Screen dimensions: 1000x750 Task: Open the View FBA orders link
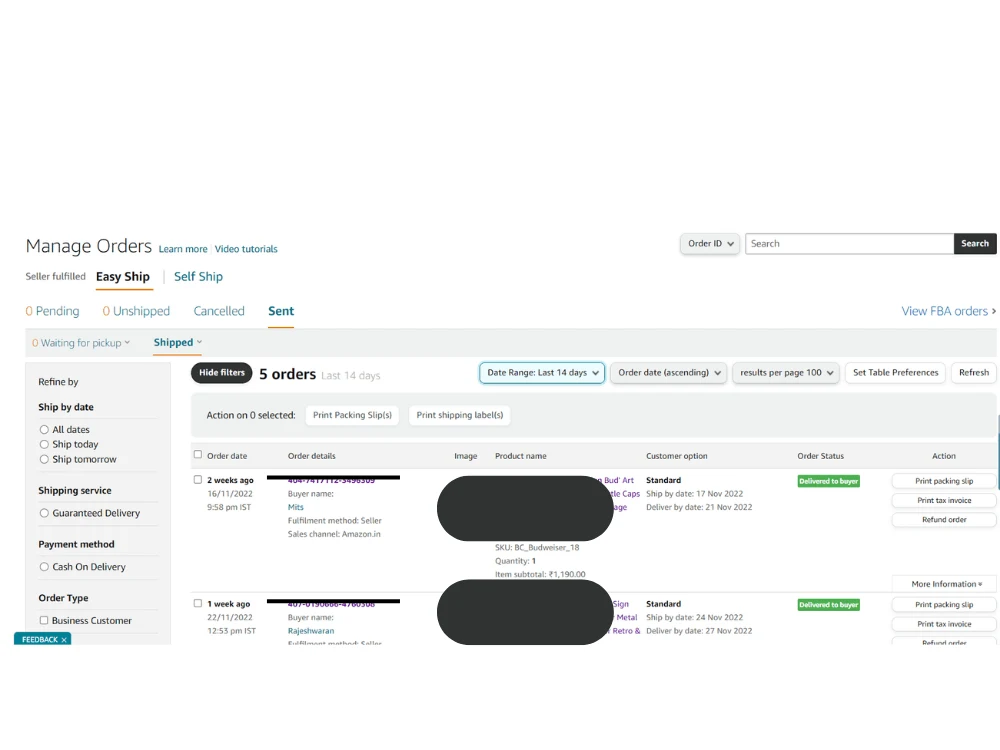[x=948, y=311]
